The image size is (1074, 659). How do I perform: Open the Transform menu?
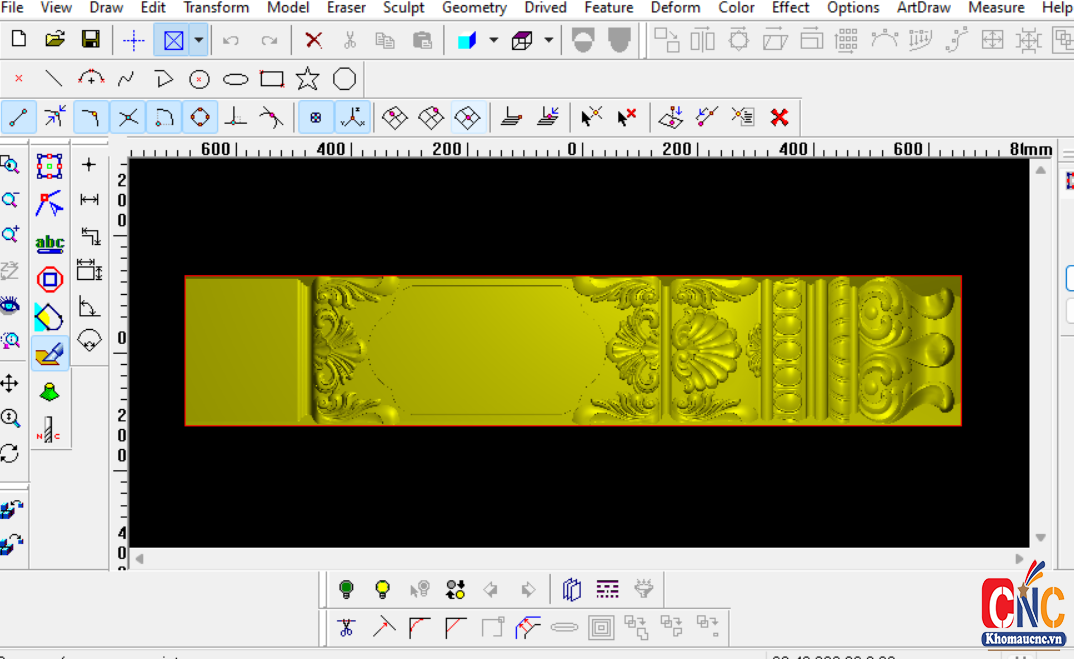tap(215, 8)
